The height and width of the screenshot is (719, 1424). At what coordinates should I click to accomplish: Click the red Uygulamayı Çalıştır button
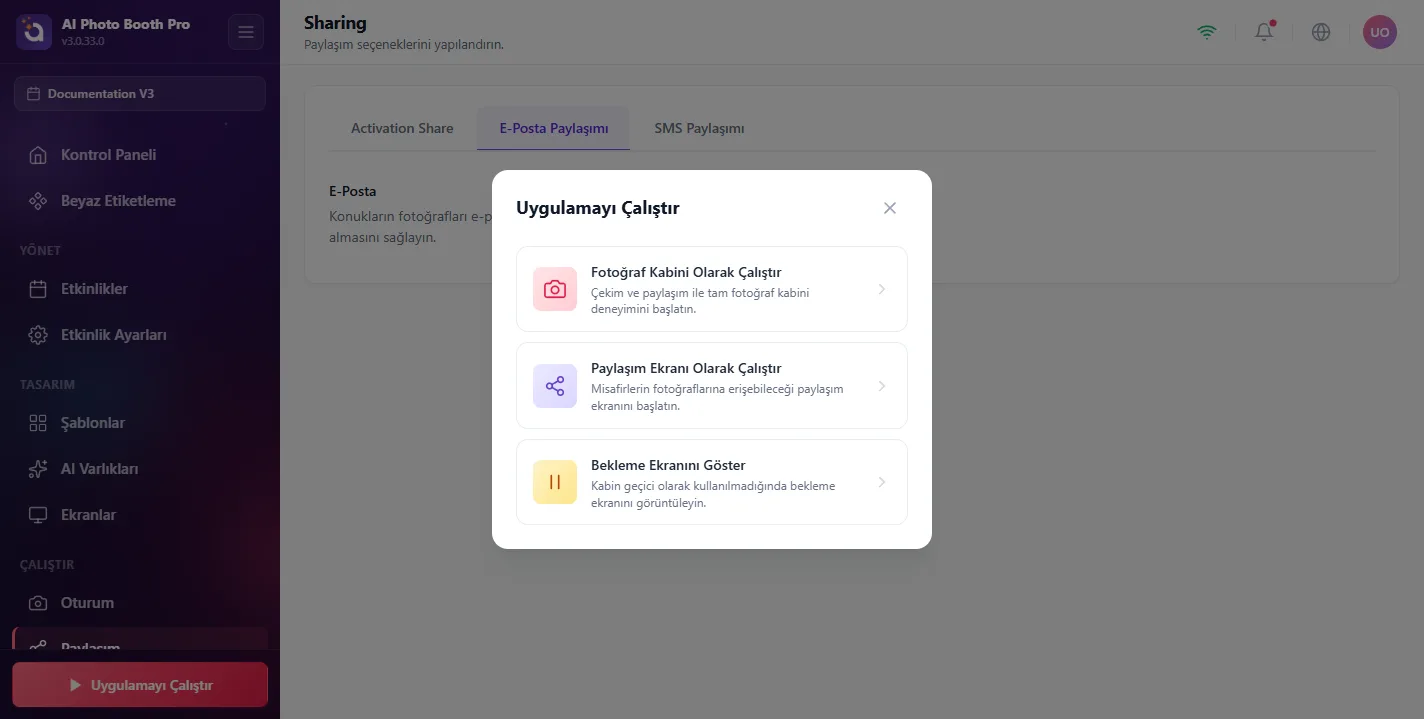[x=140, y=686]
